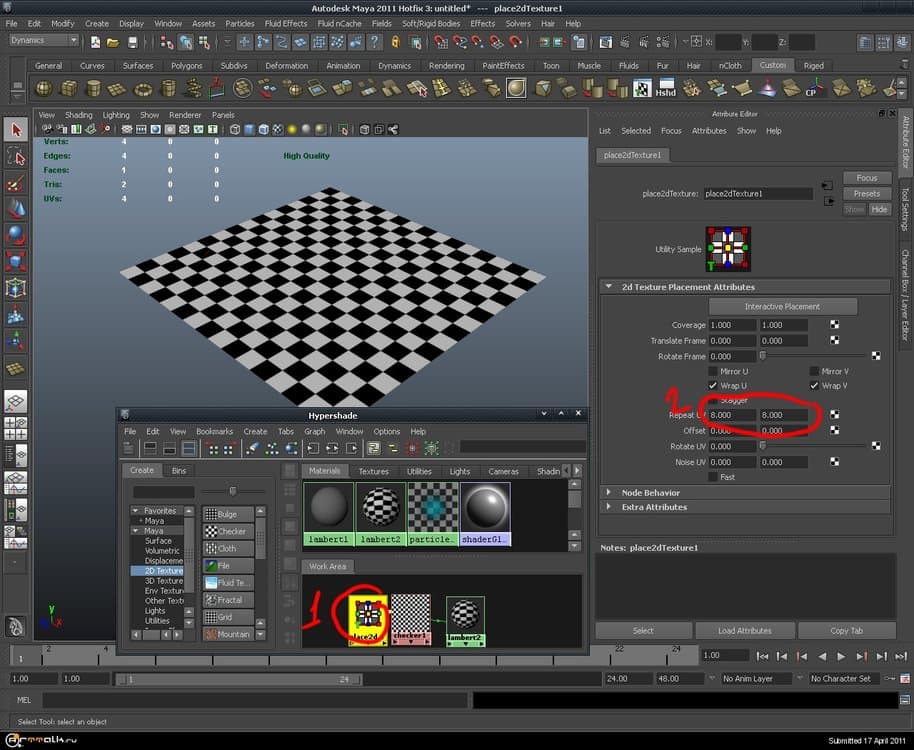This screenshot has height=750, width=914.
Task: Select the arrow Select tool in toolbox
Action: click(x=16, y=130)
